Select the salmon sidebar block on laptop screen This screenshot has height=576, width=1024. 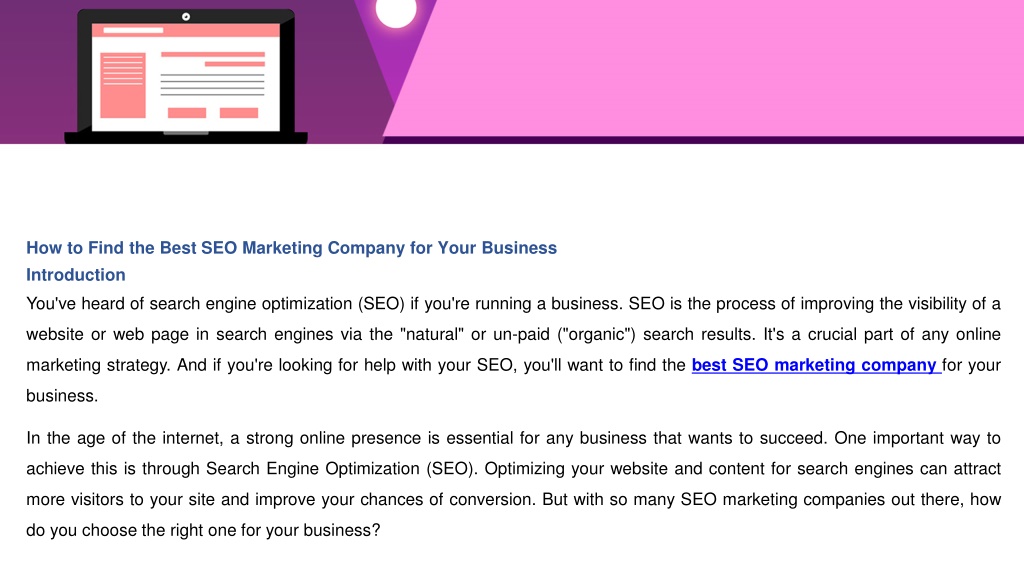(123, 86)
